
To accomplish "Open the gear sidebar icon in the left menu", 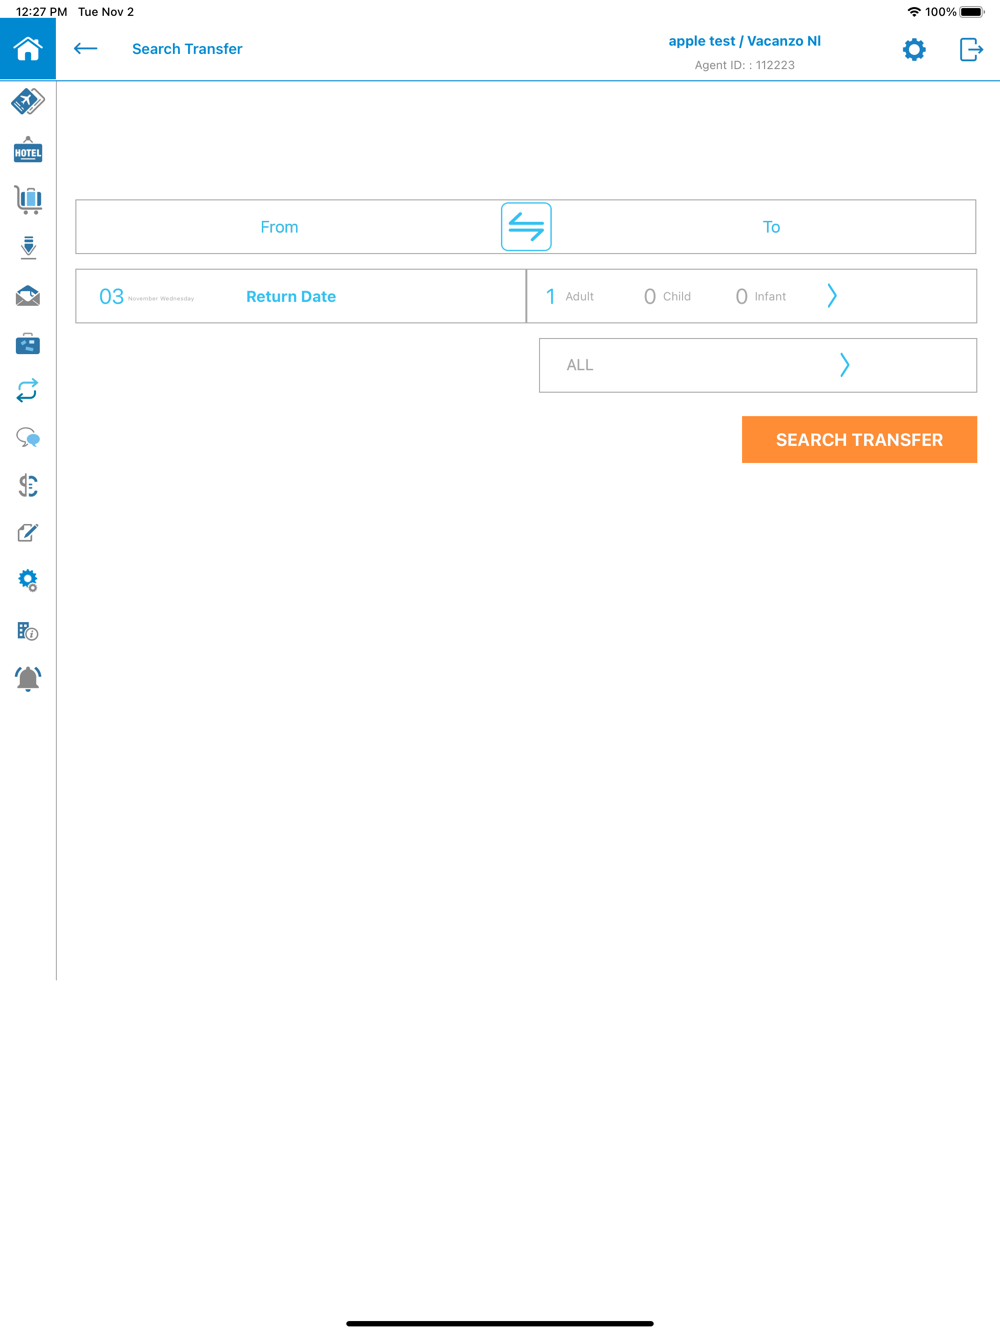I will click(x=28, y=580).
